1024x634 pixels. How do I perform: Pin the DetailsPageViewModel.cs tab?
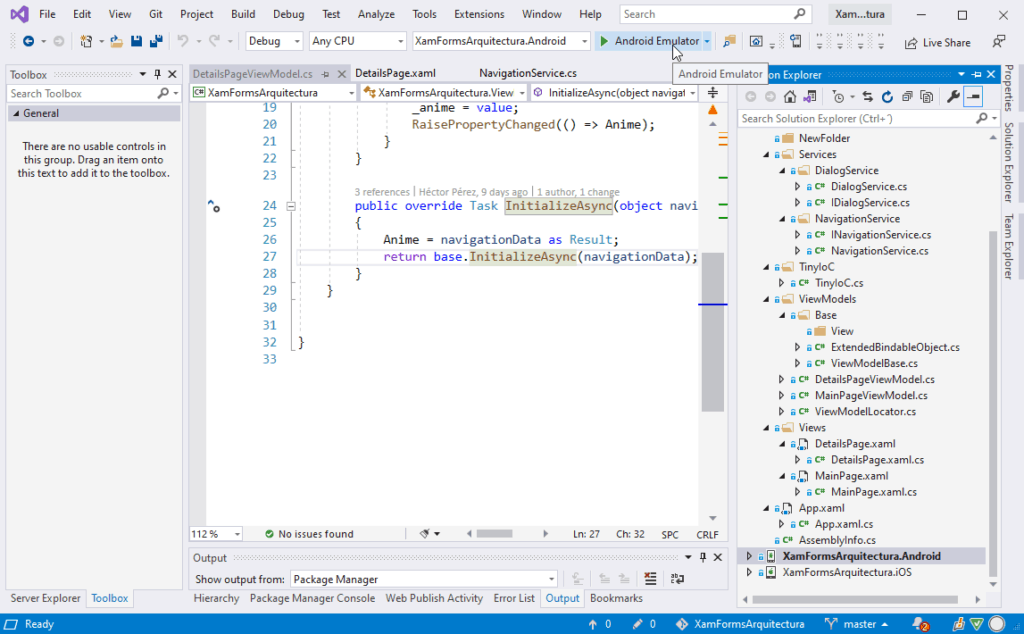(x=325, y=74)
